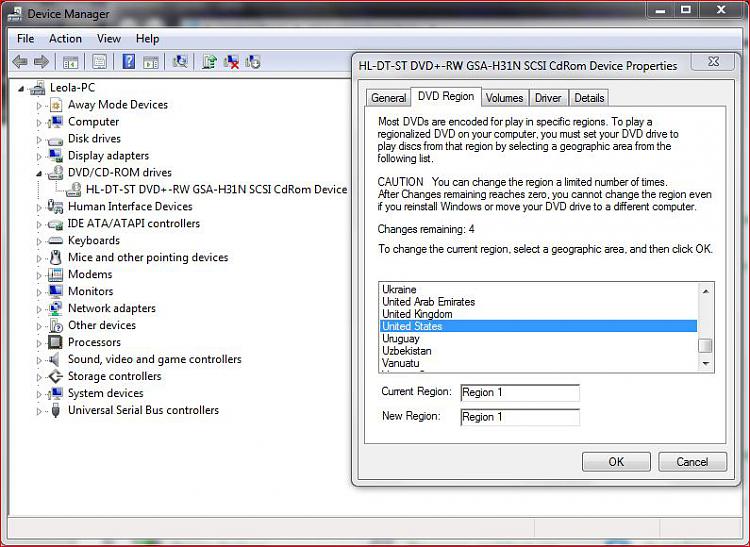Screen dimensions: 750x547
Task: Click the Keyboards category icon
Action: coord(55,241)
